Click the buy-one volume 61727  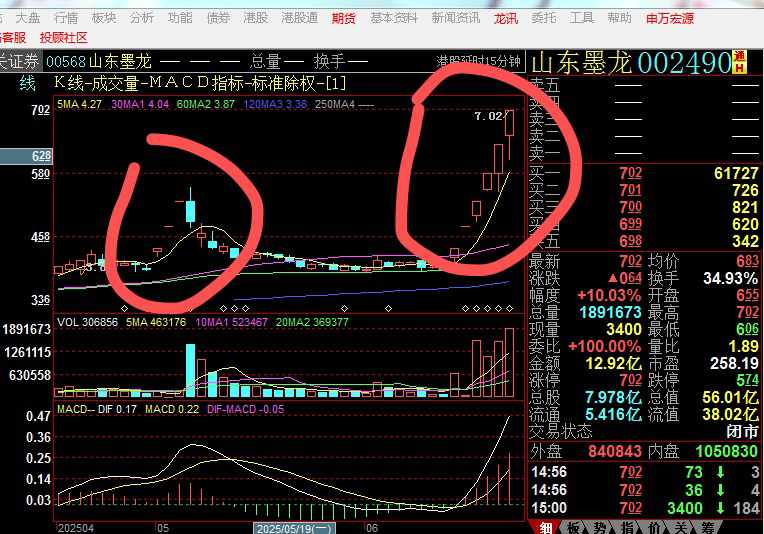click(736, 173)
